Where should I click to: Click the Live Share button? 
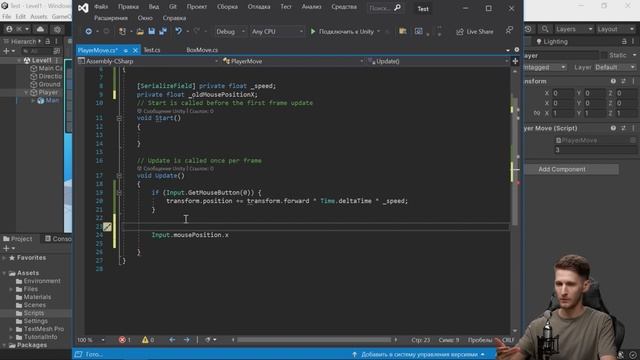(x=475, y=31)
